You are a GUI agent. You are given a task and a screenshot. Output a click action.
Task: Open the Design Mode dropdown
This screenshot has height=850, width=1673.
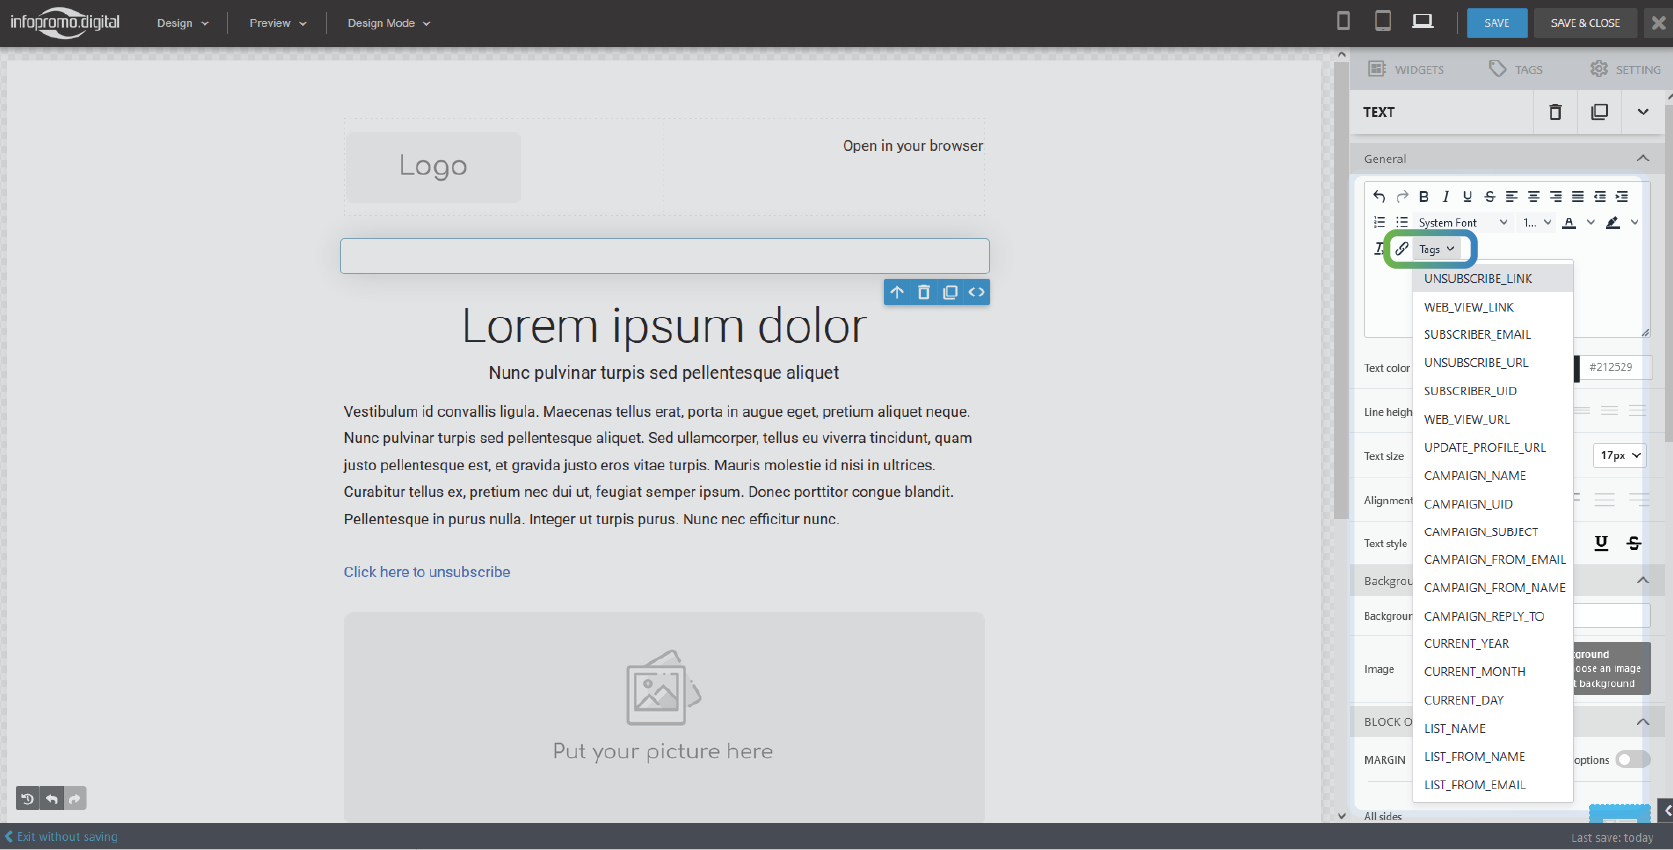click(x=389, y=23)
